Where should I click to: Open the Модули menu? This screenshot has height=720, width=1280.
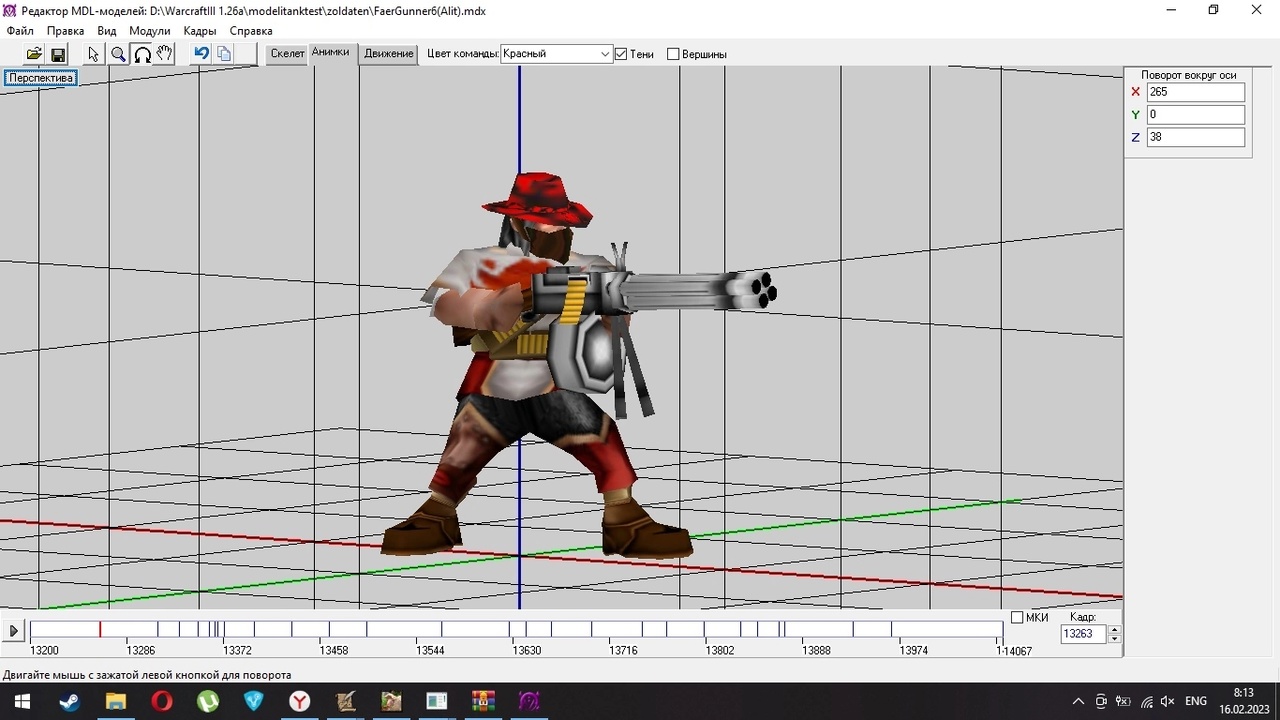(149, 31)
